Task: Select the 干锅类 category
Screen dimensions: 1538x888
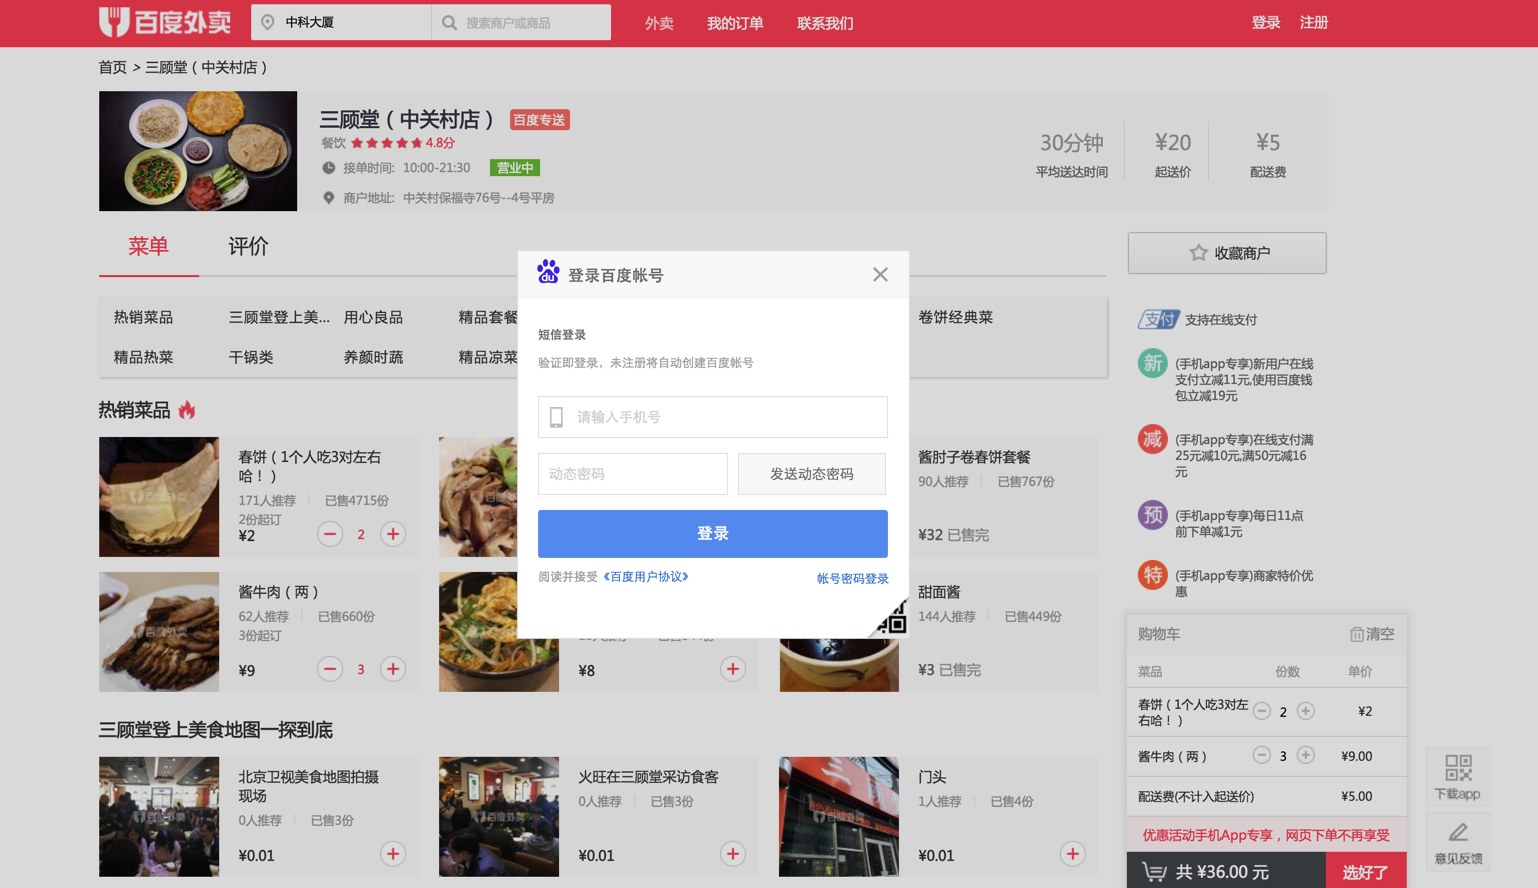Action: click(x=251, y=357)
